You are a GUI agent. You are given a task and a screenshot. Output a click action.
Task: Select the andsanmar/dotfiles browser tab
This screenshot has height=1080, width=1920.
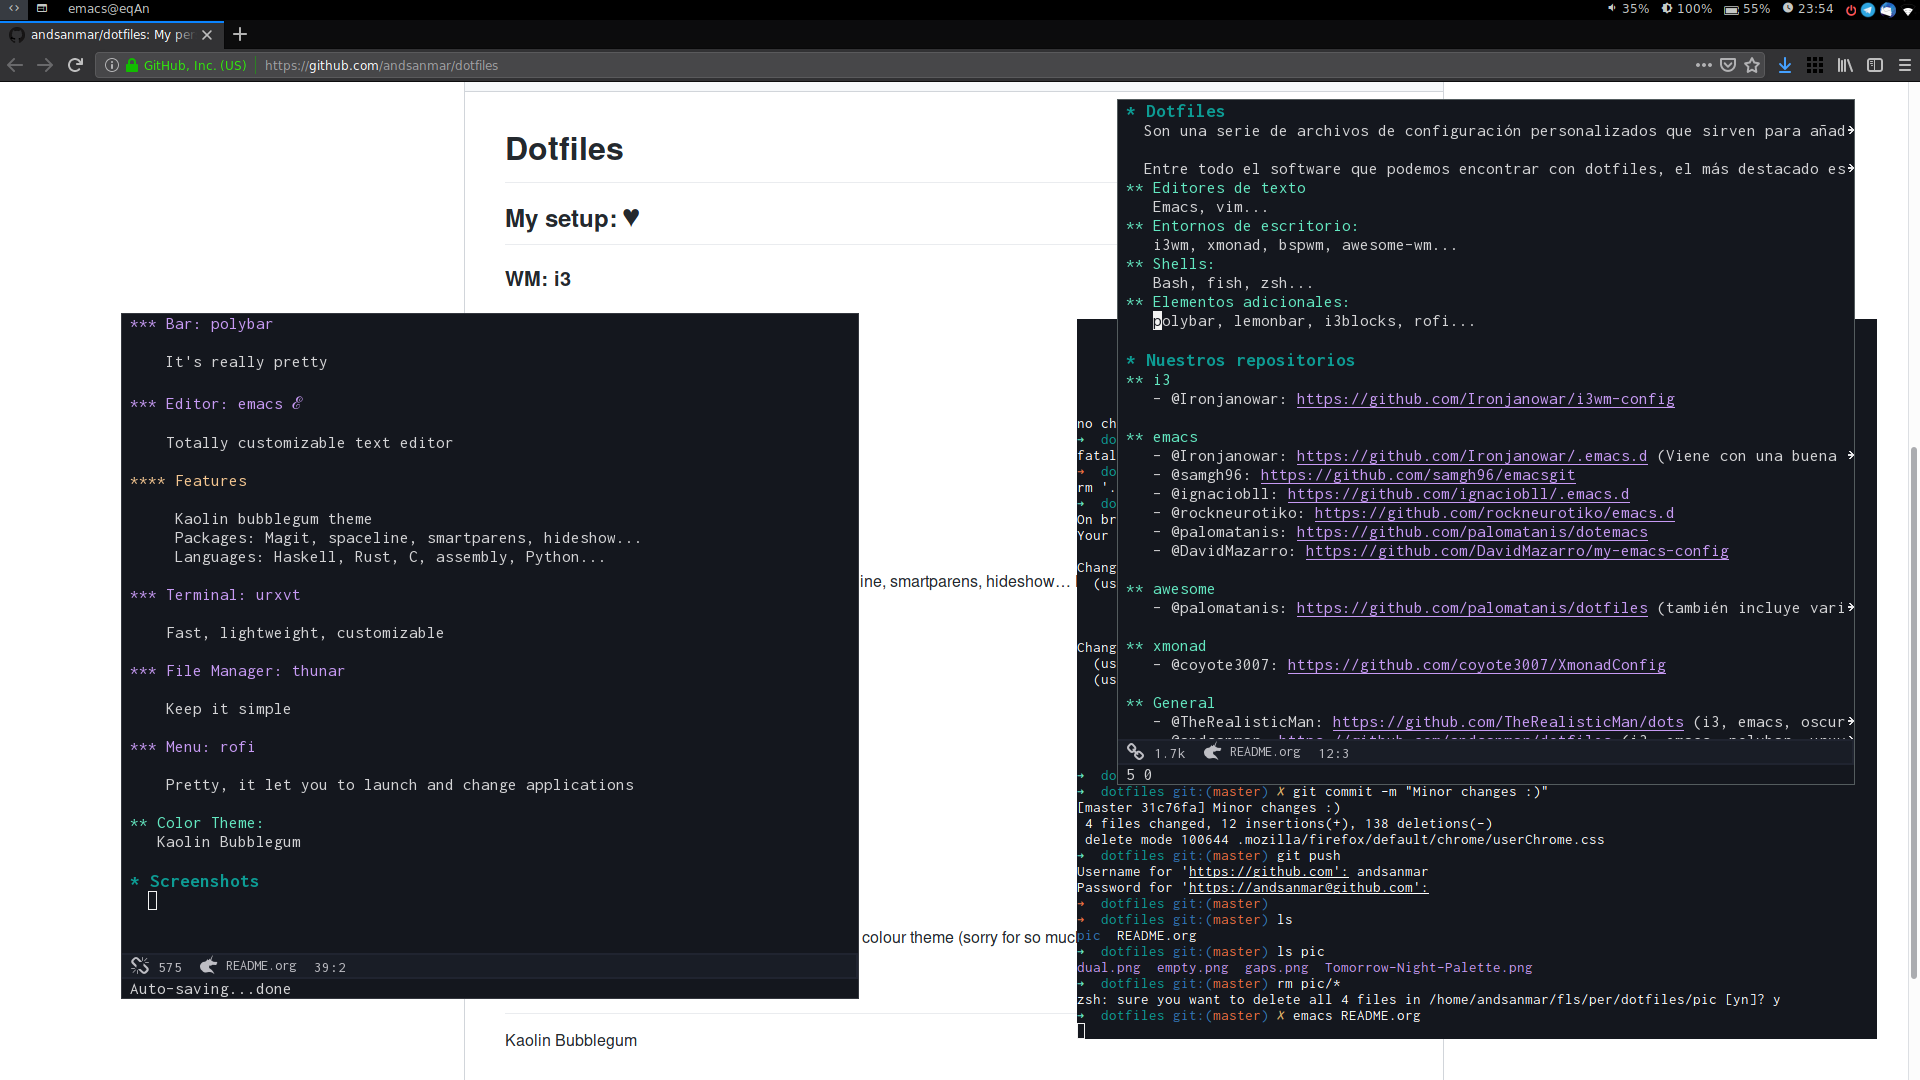pos(110,35)
